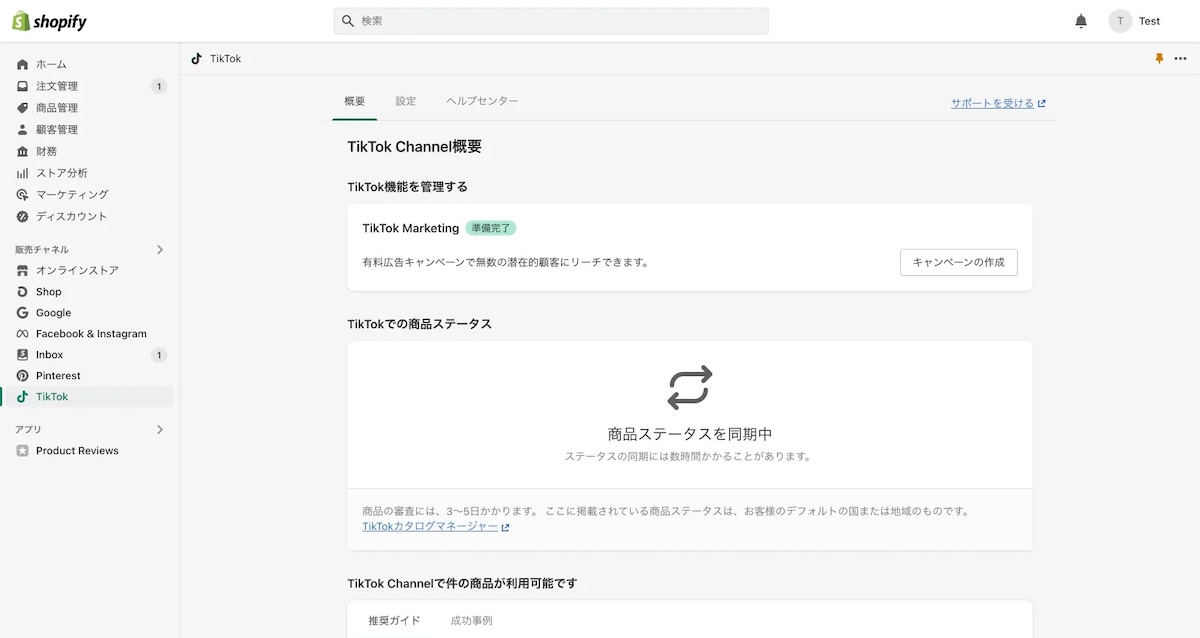This screenshot has height=638, width=1200.
Task: Open the three-dot more options menu
Action: [1180, 59]
